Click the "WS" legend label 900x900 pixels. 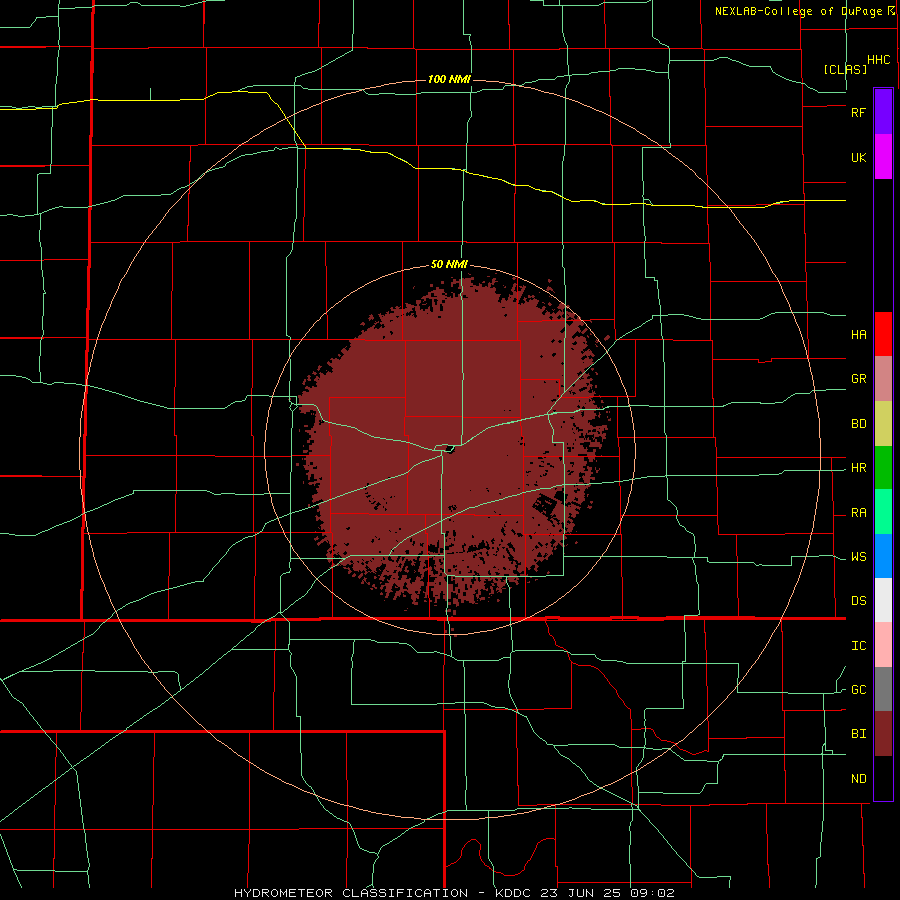pos(859,557)
